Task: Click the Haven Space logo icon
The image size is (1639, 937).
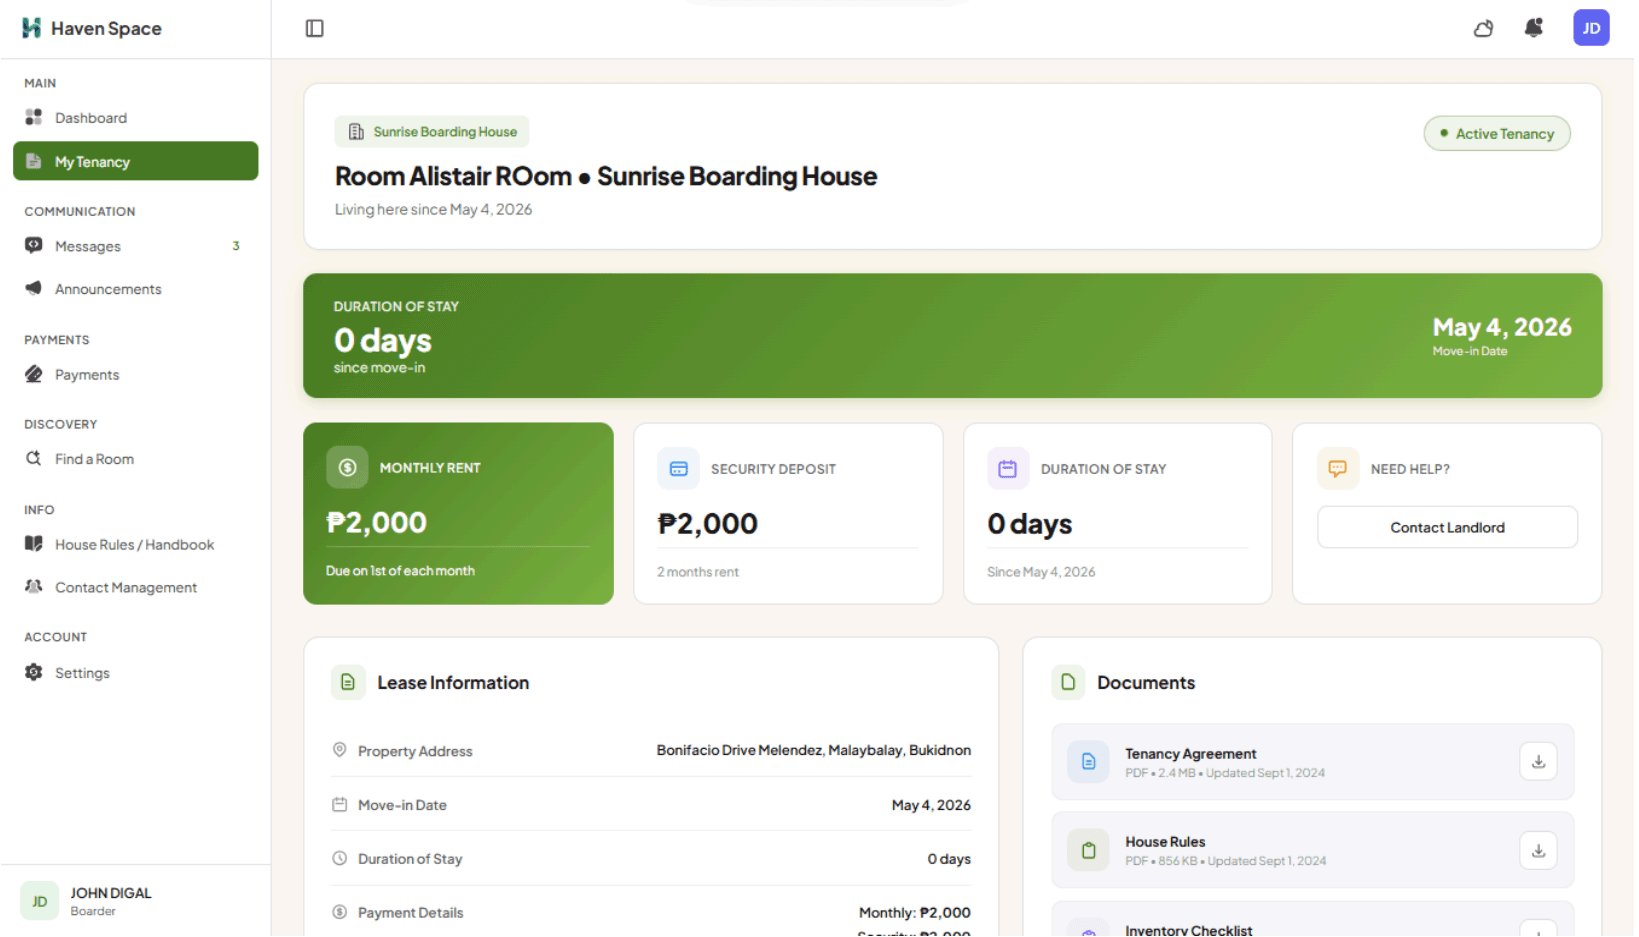Action: (32, 28)
